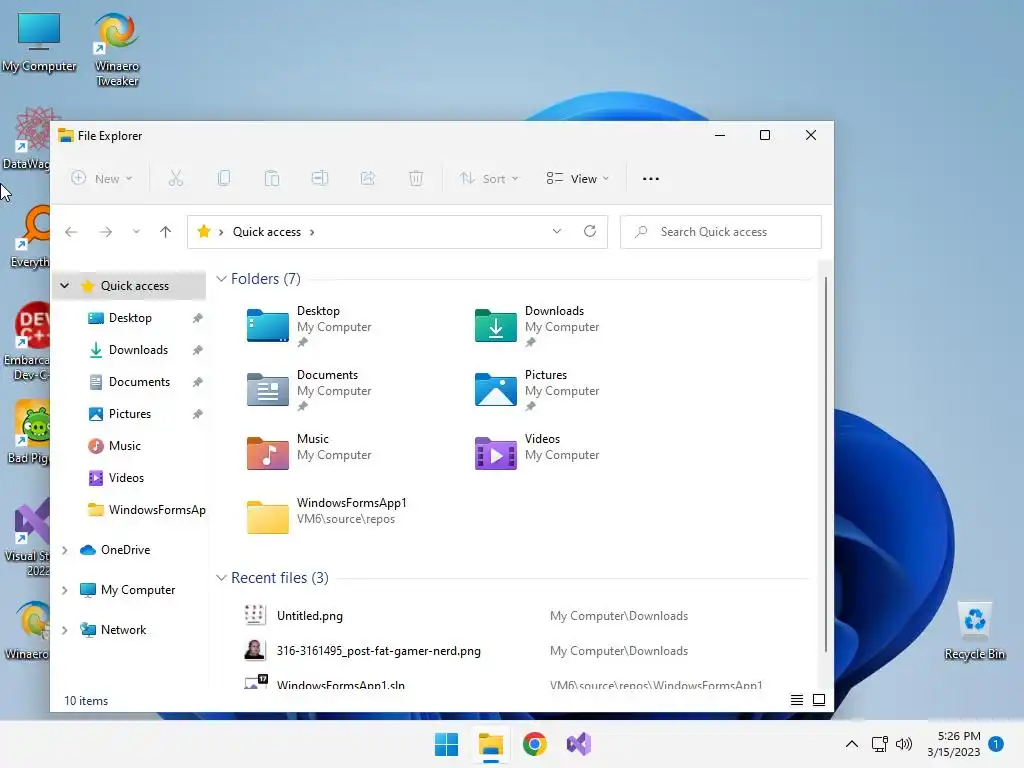Open recent locations dropdown beside forward arrow

pos(136,232)
